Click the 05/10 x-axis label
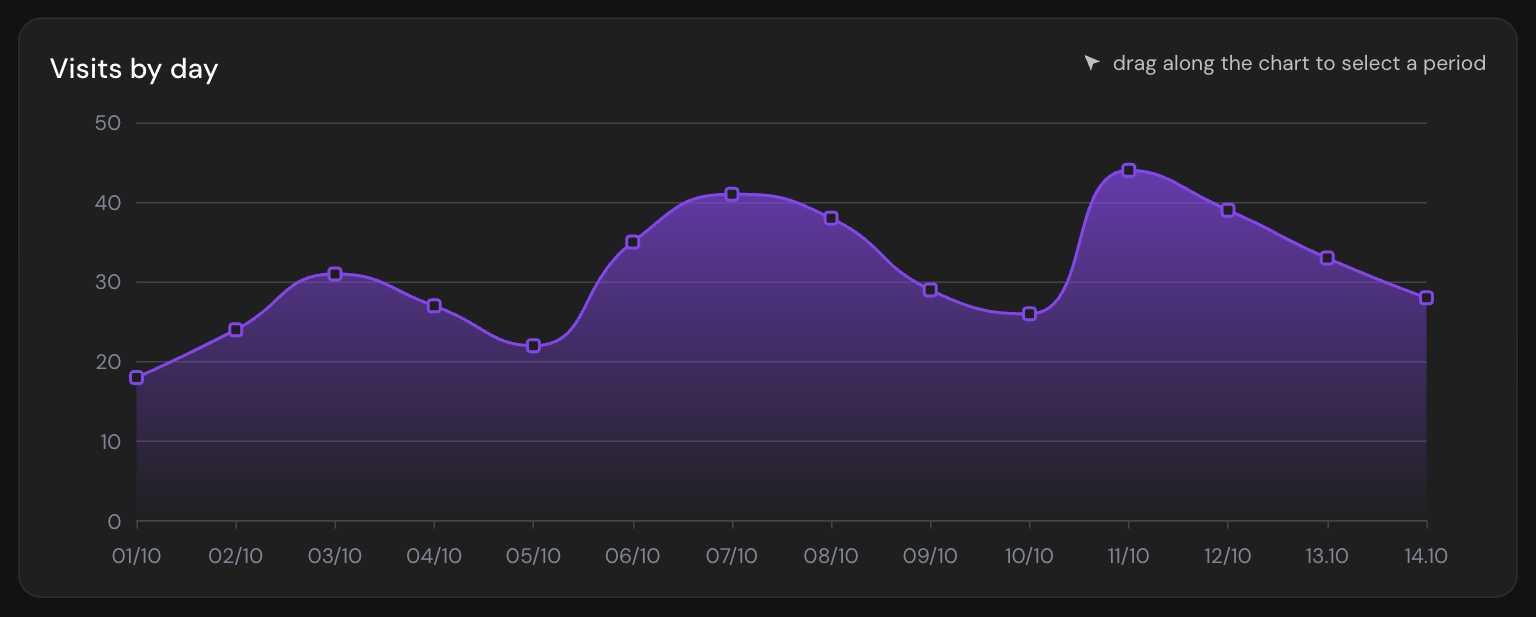This screenshot has height=617, width=1536. click(x=533, y=556)
